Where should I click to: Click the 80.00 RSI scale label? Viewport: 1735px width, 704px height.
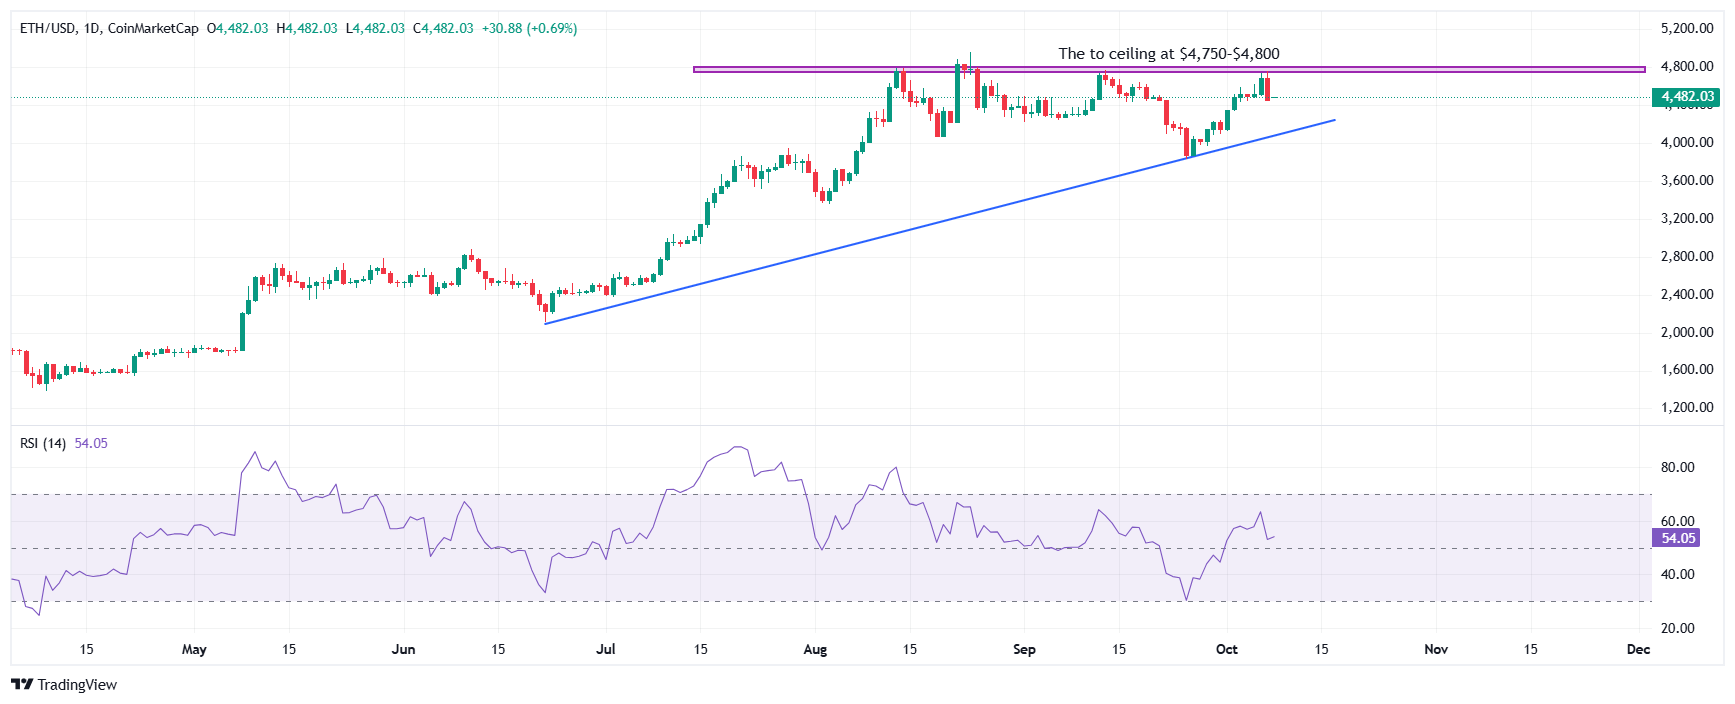(x=1677, y=467)
